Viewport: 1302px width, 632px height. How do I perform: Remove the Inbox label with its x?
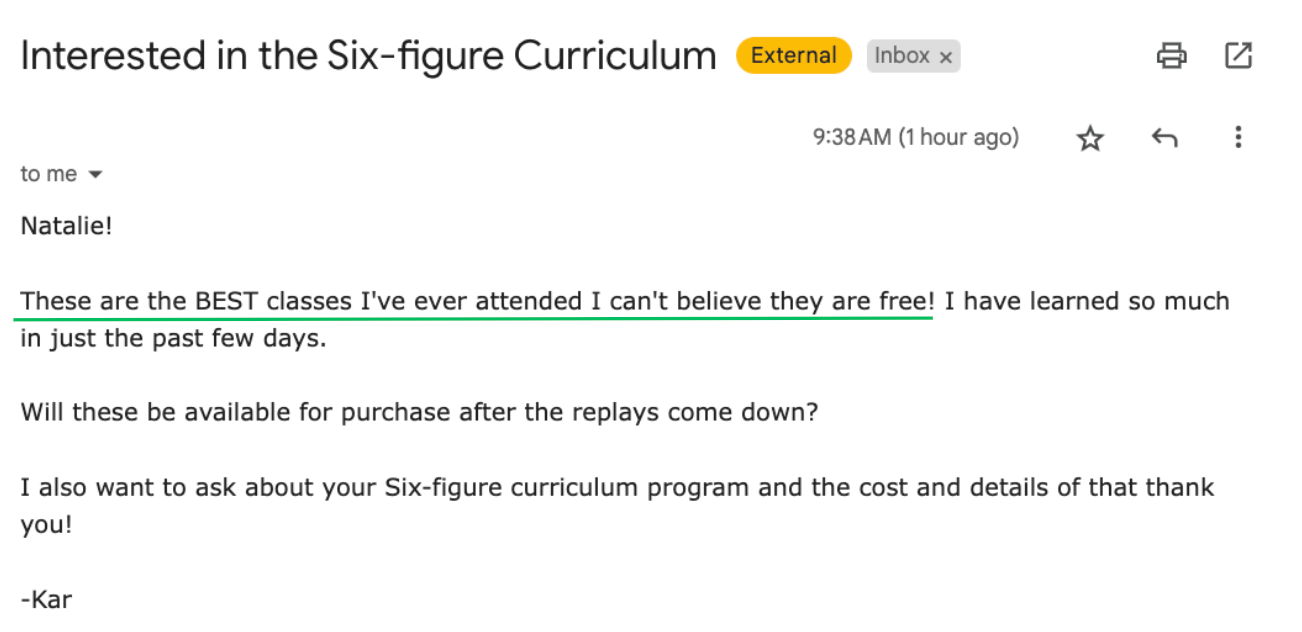(x=945, y=58)
